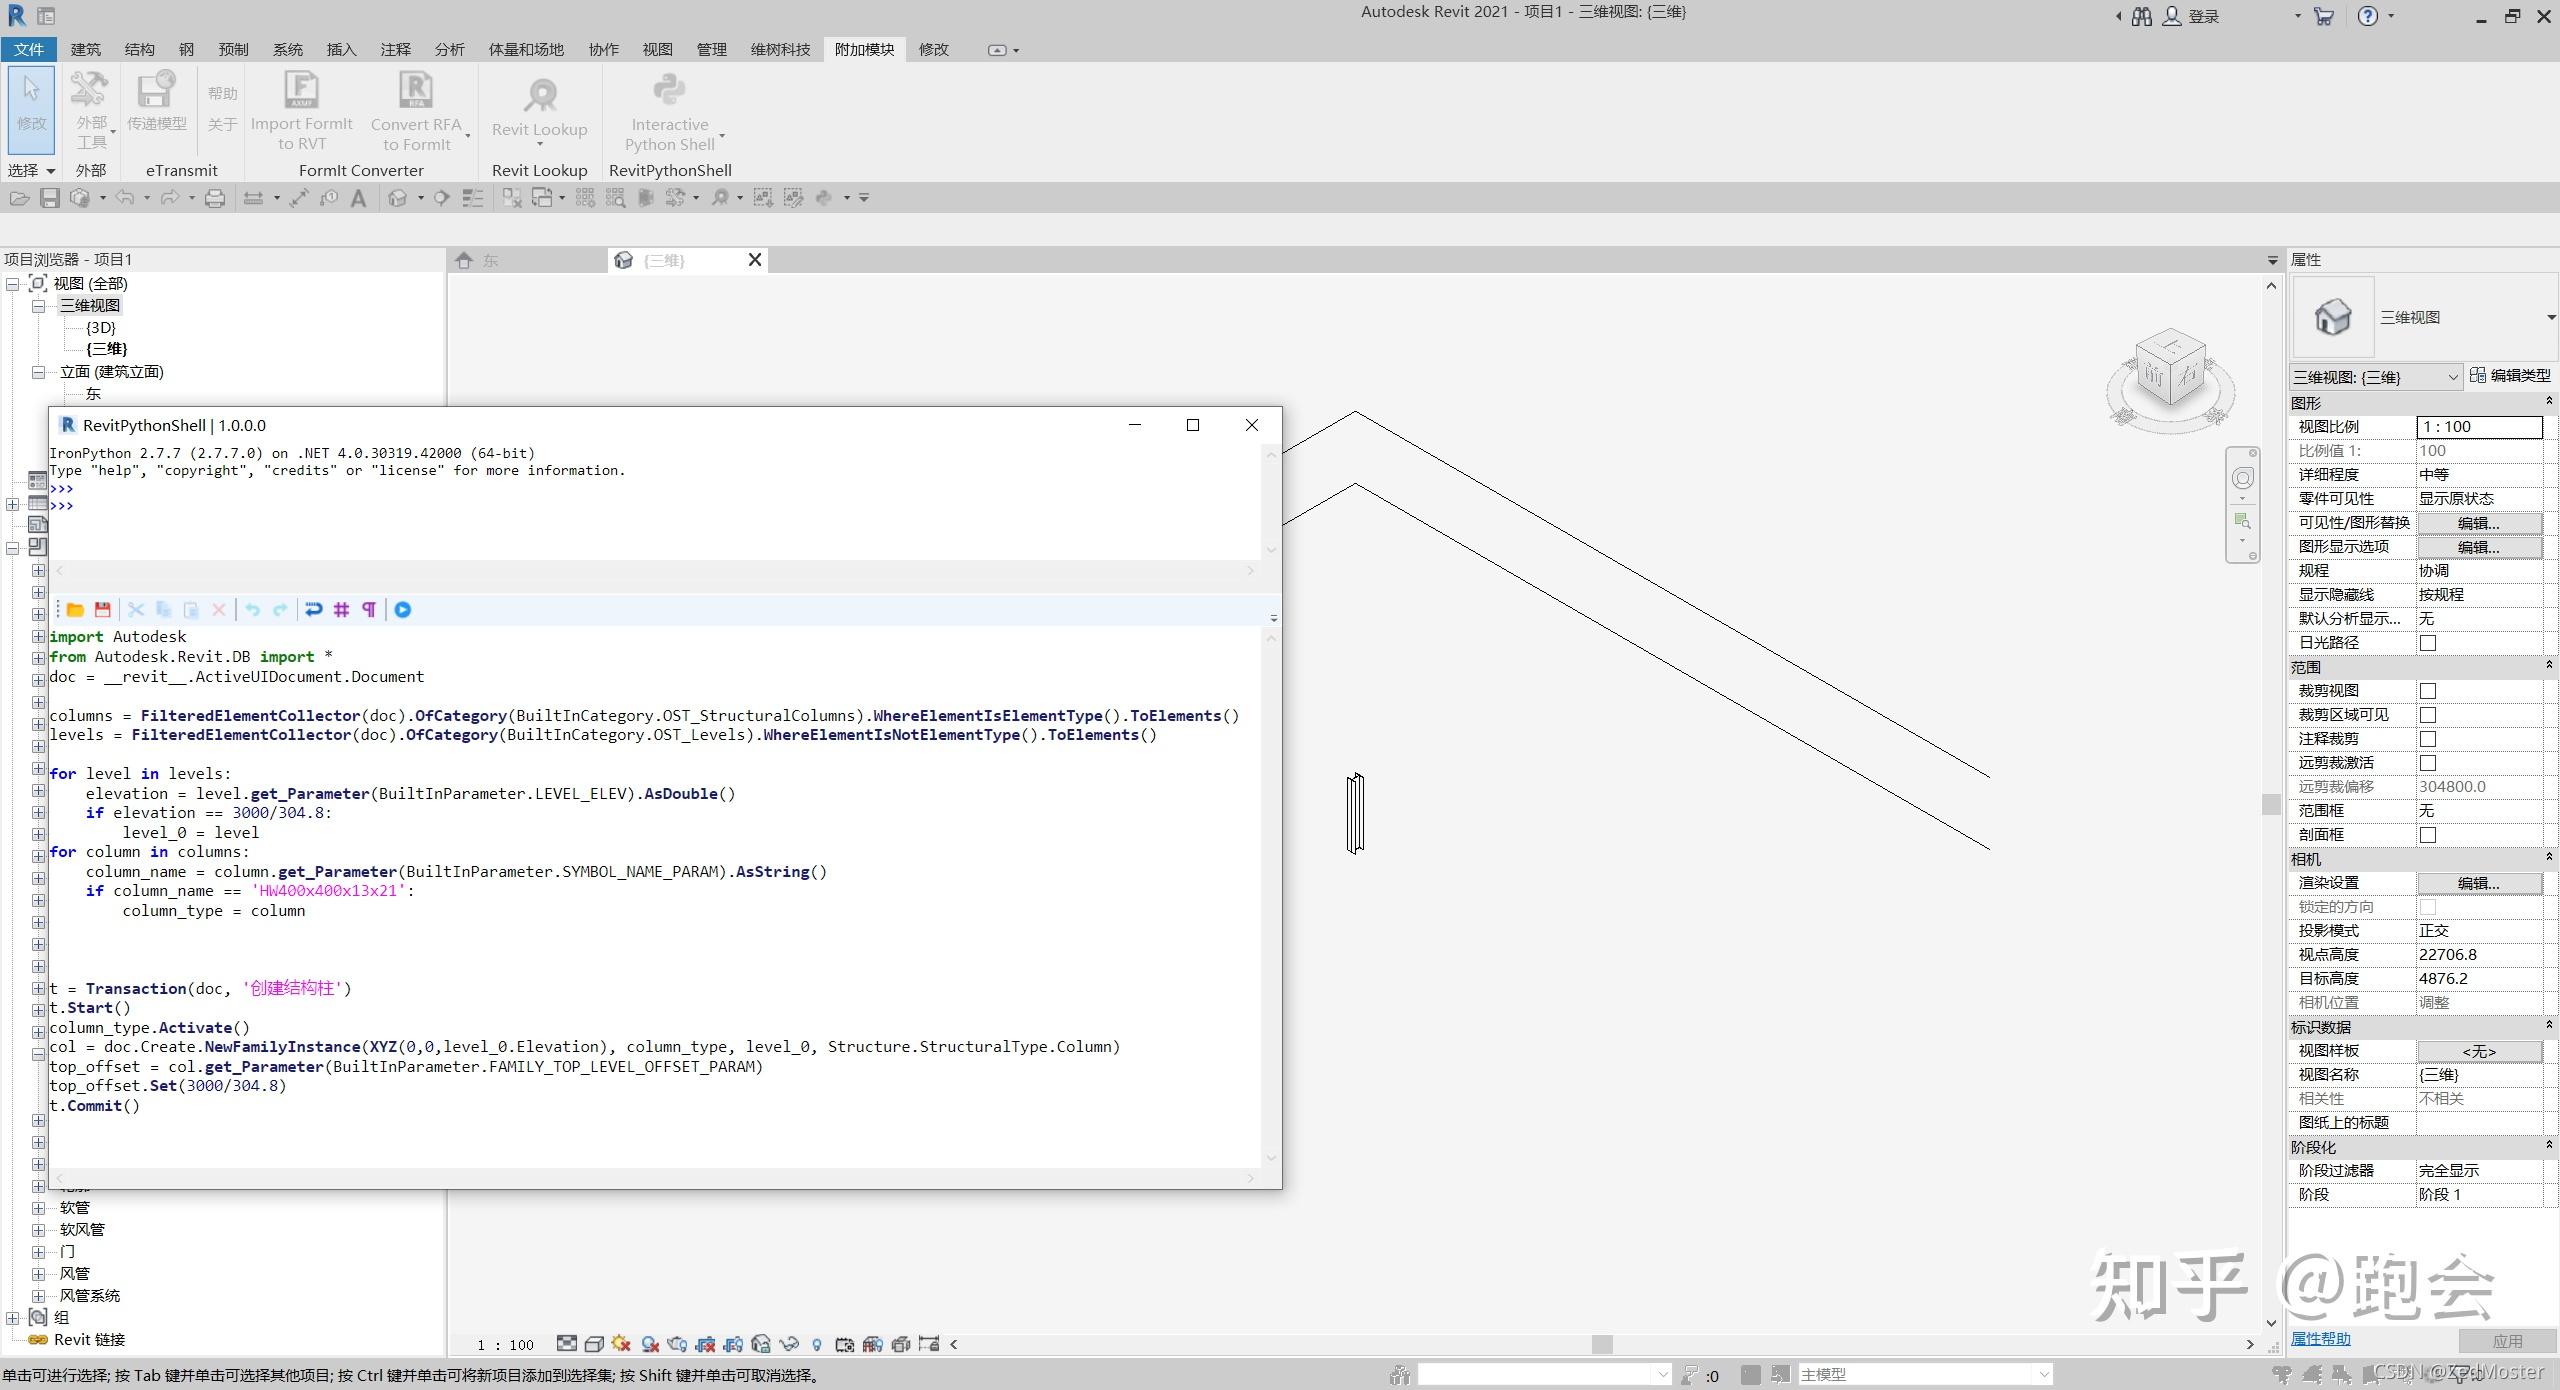Save the Python script with the floppy disk icon

pos(102,609)
